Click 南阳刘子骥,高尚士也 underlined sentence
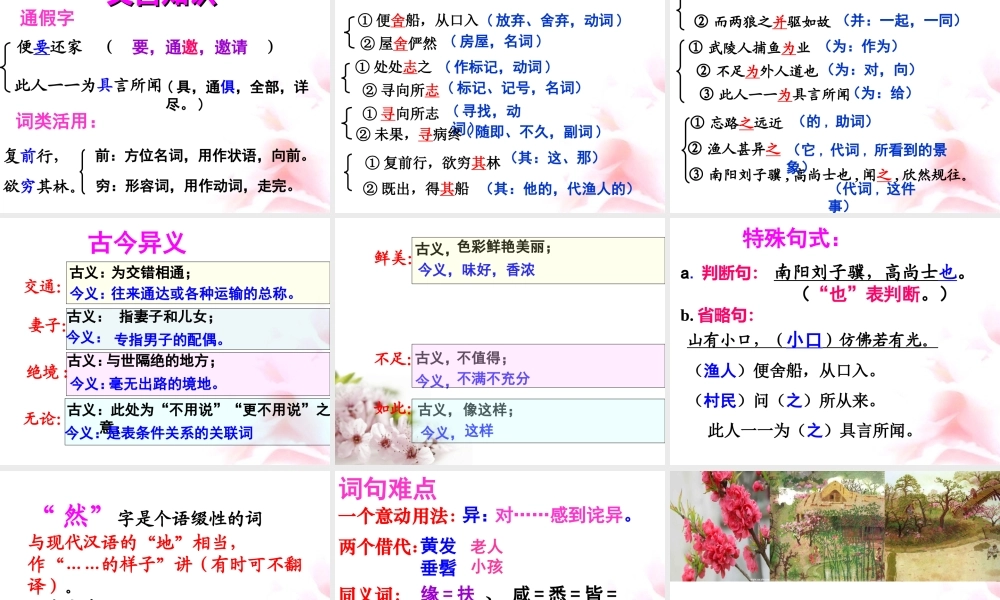 pos(865,272)
